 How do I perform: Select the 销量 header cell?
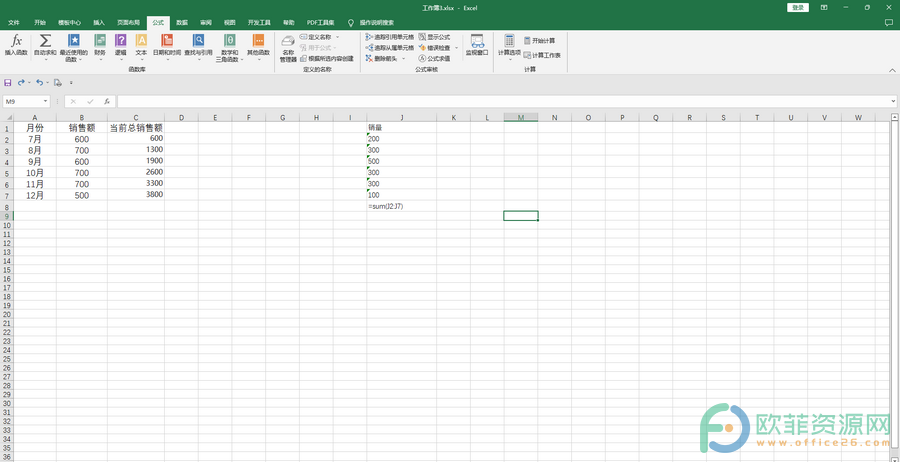tap(402, 127)
